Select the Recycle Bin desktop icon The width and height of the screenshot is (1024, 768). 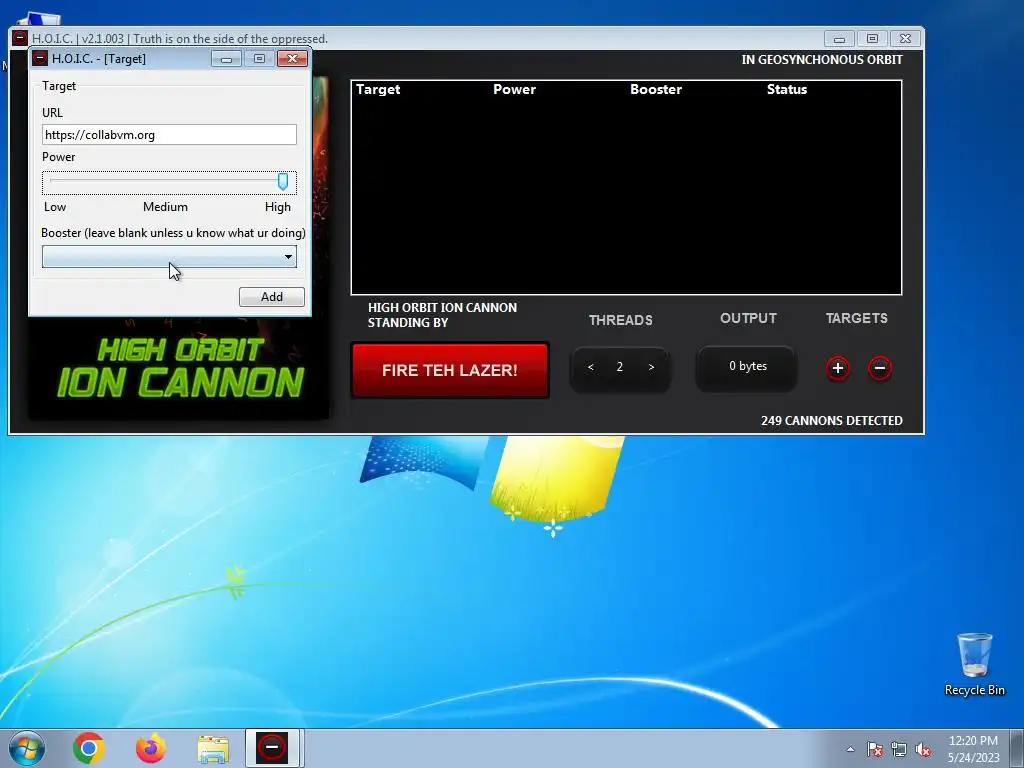click(974, 665)
